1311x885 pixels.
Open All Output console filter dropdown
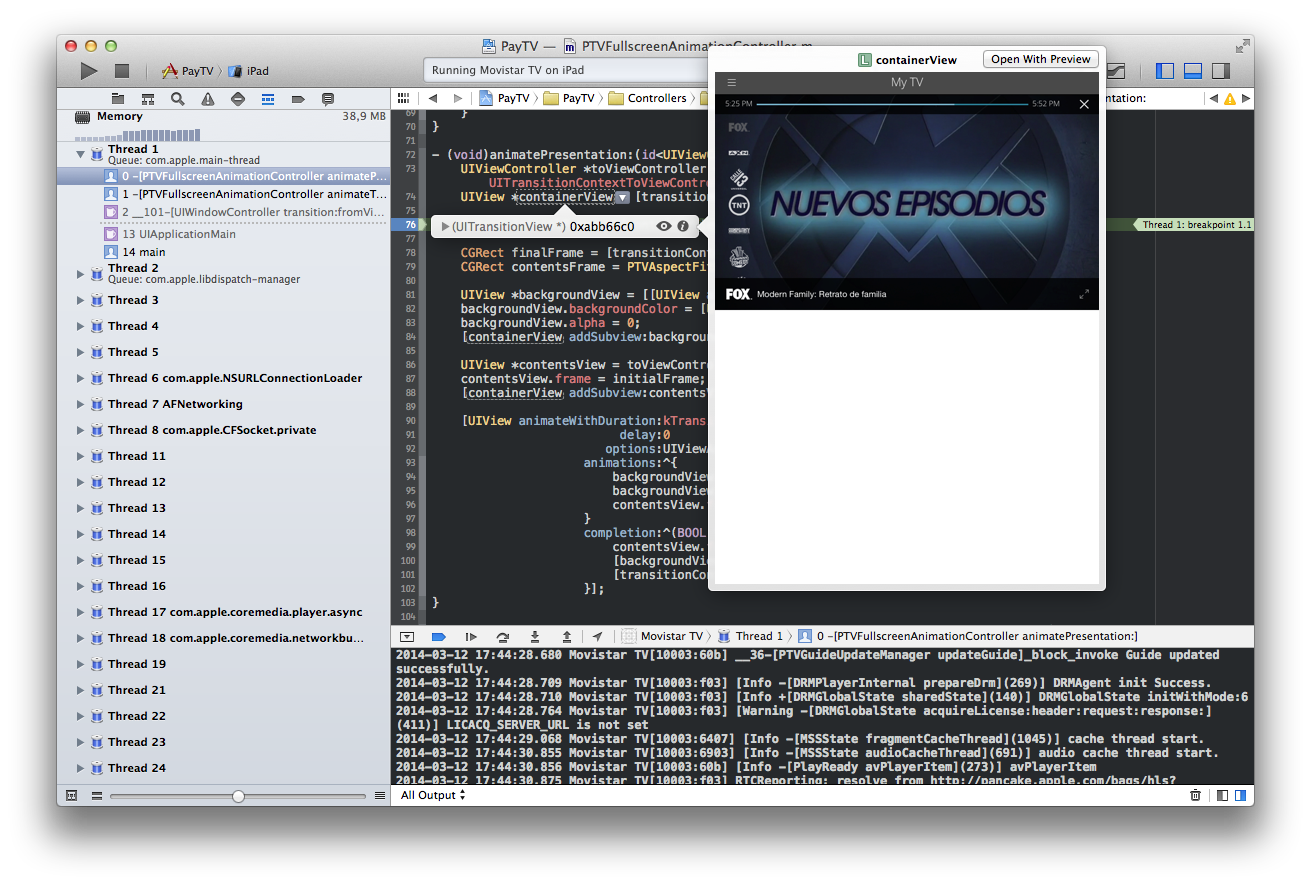coord(433,795)
